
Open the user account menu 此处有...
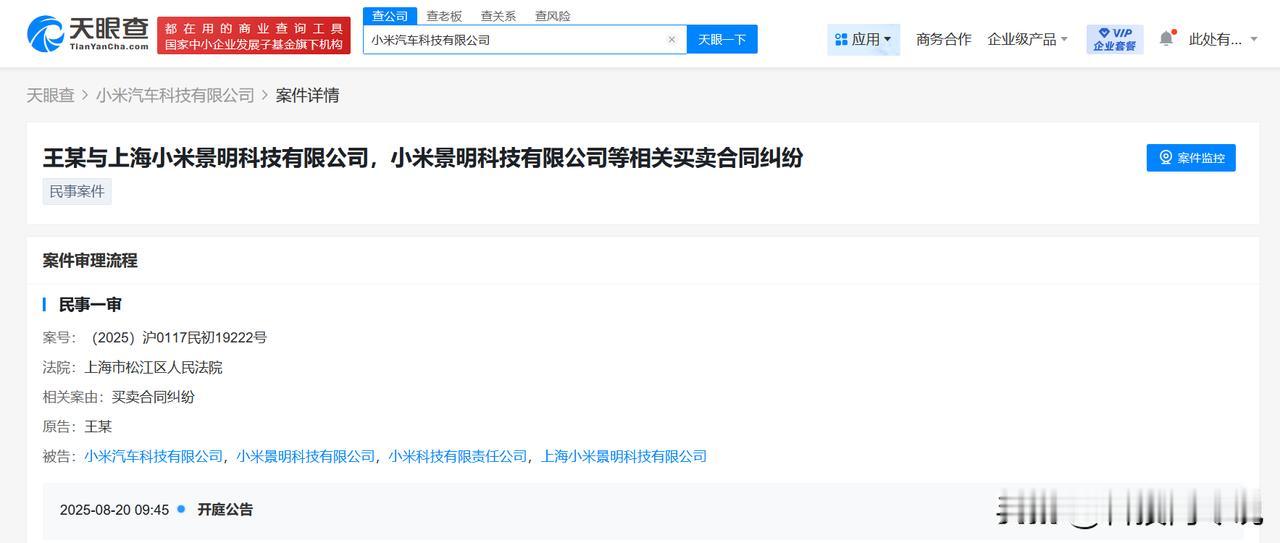tap(1222, 39)
